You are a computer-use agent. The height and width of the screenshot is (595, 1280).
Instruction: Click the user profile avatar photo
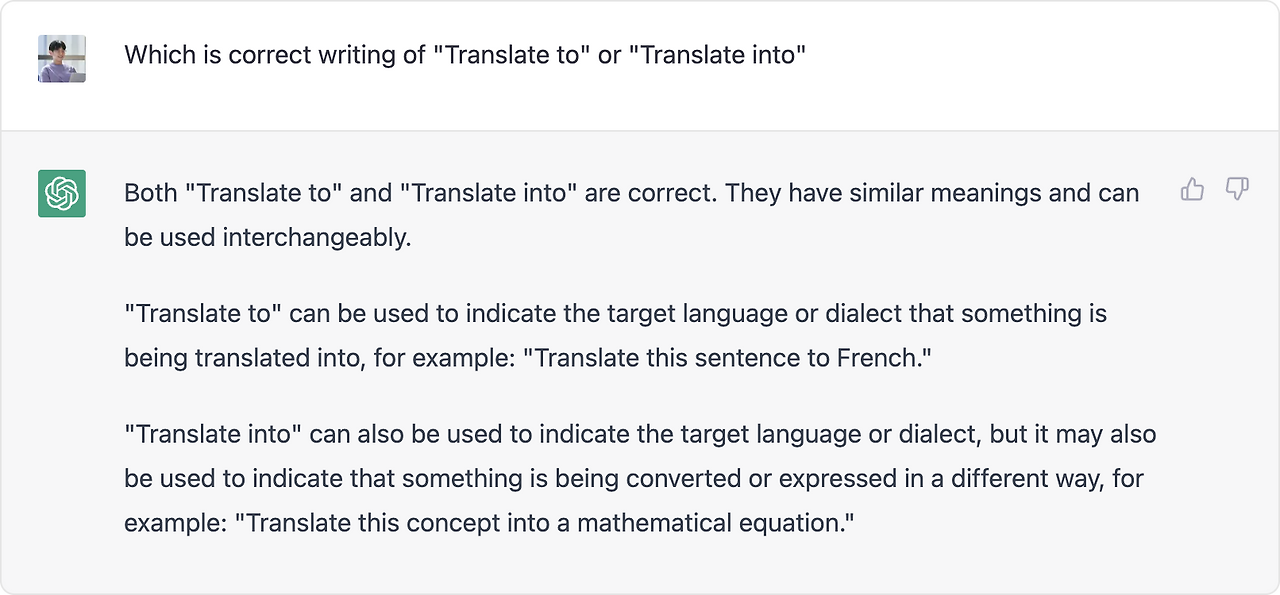[62, 58]
